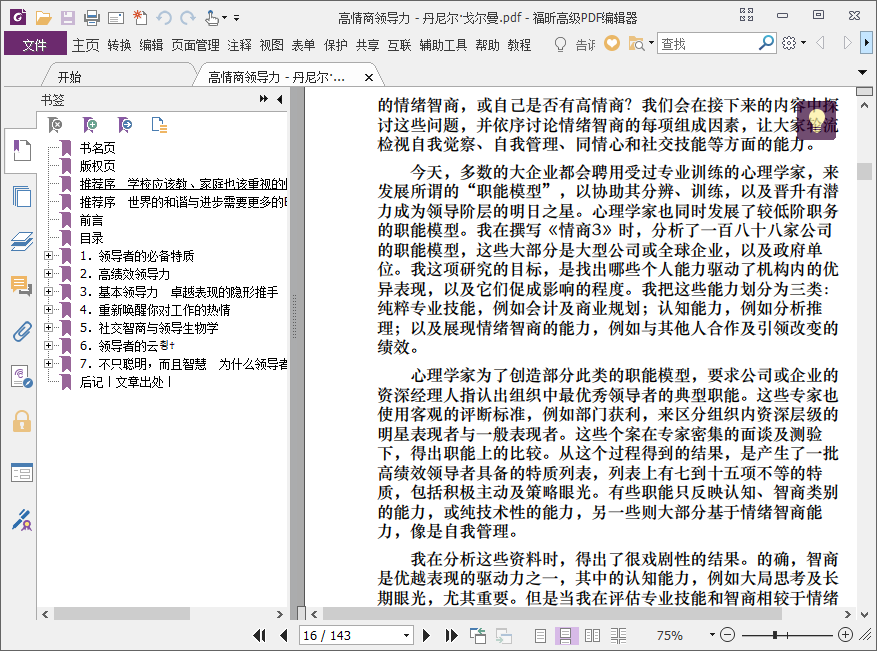Image resolution: width=877 pixels, height=651 pixels.
Task: Open the zoom level dropdown arrow
Action: [712, 635]
